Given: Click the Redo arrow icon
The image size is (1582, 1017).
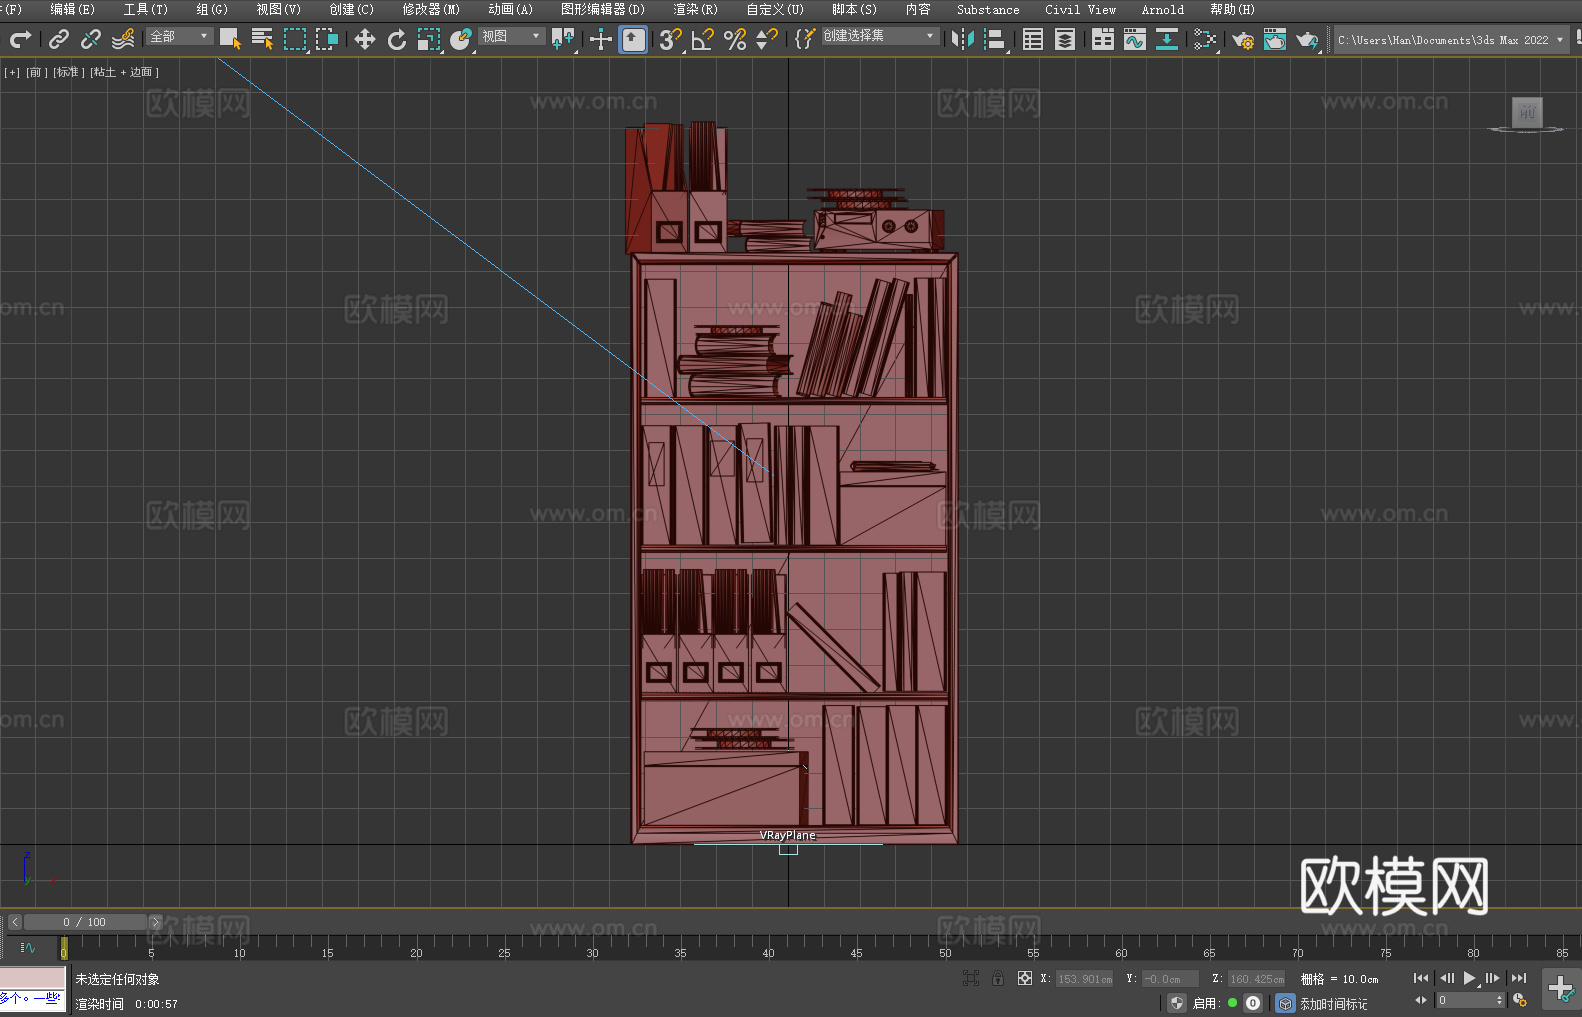Looking at the screenshot, I should pos(20,39).
